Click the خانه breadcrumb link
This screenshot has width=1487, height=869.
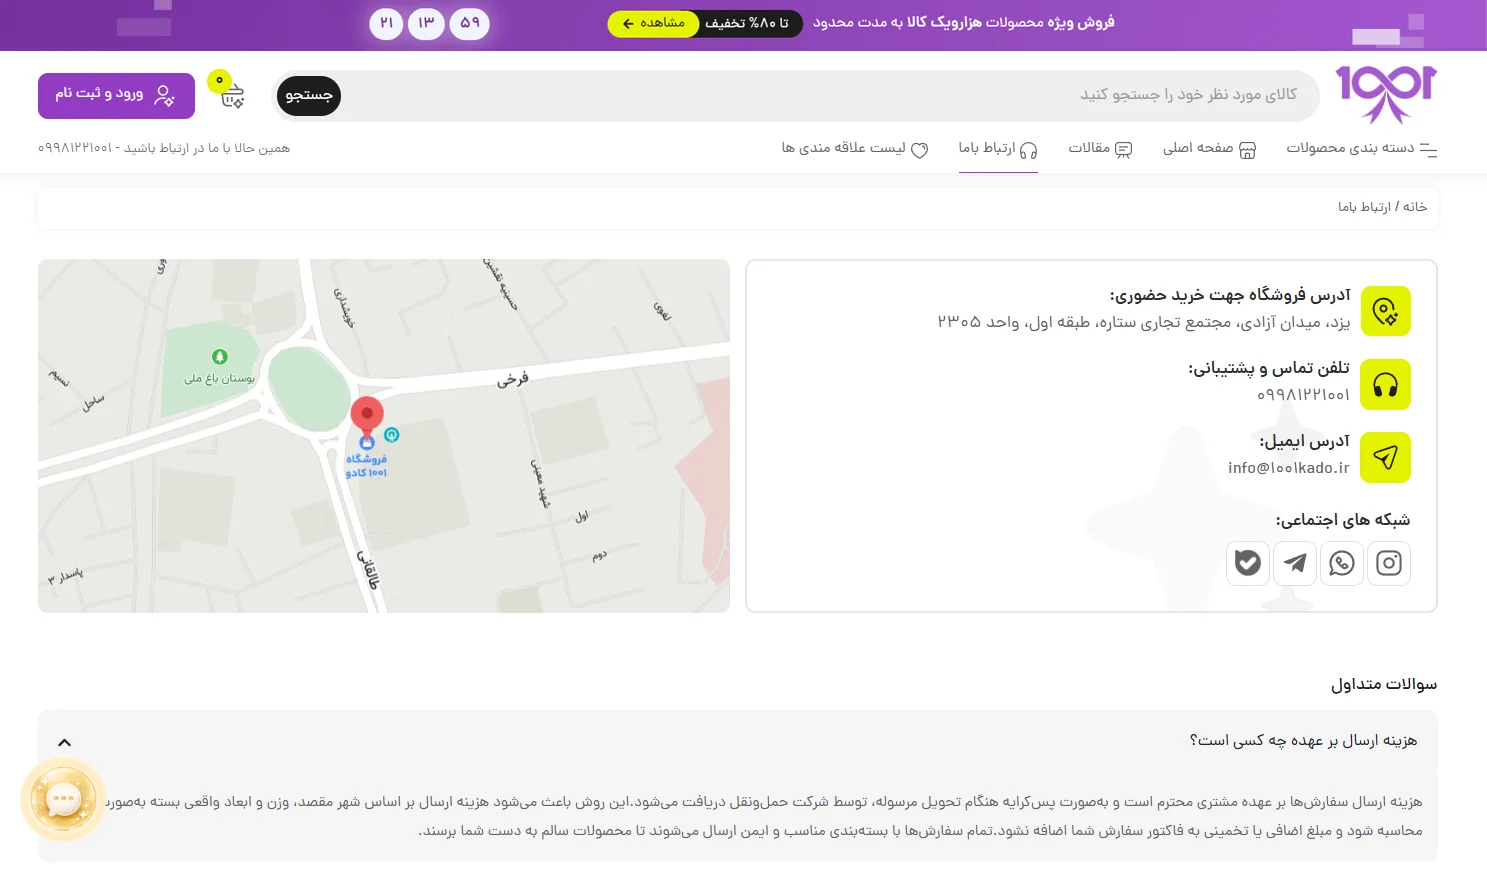(1415, 207)
